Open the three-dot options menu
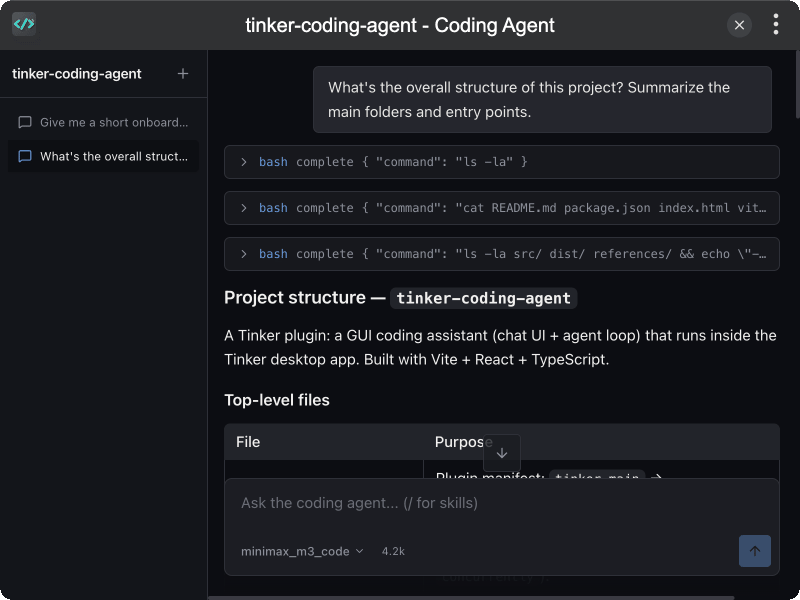 776,24
